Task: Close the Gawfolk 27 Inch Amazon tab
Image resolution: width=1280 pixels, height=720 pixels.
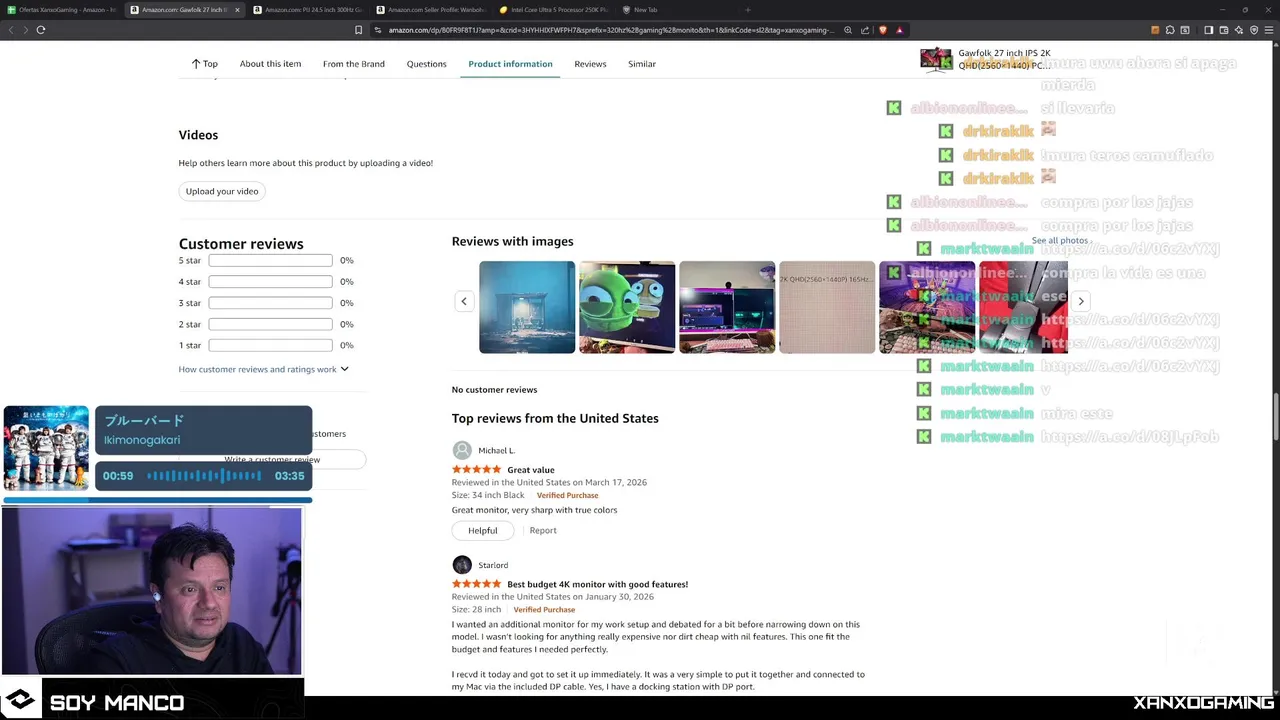Action: [237, 10]
